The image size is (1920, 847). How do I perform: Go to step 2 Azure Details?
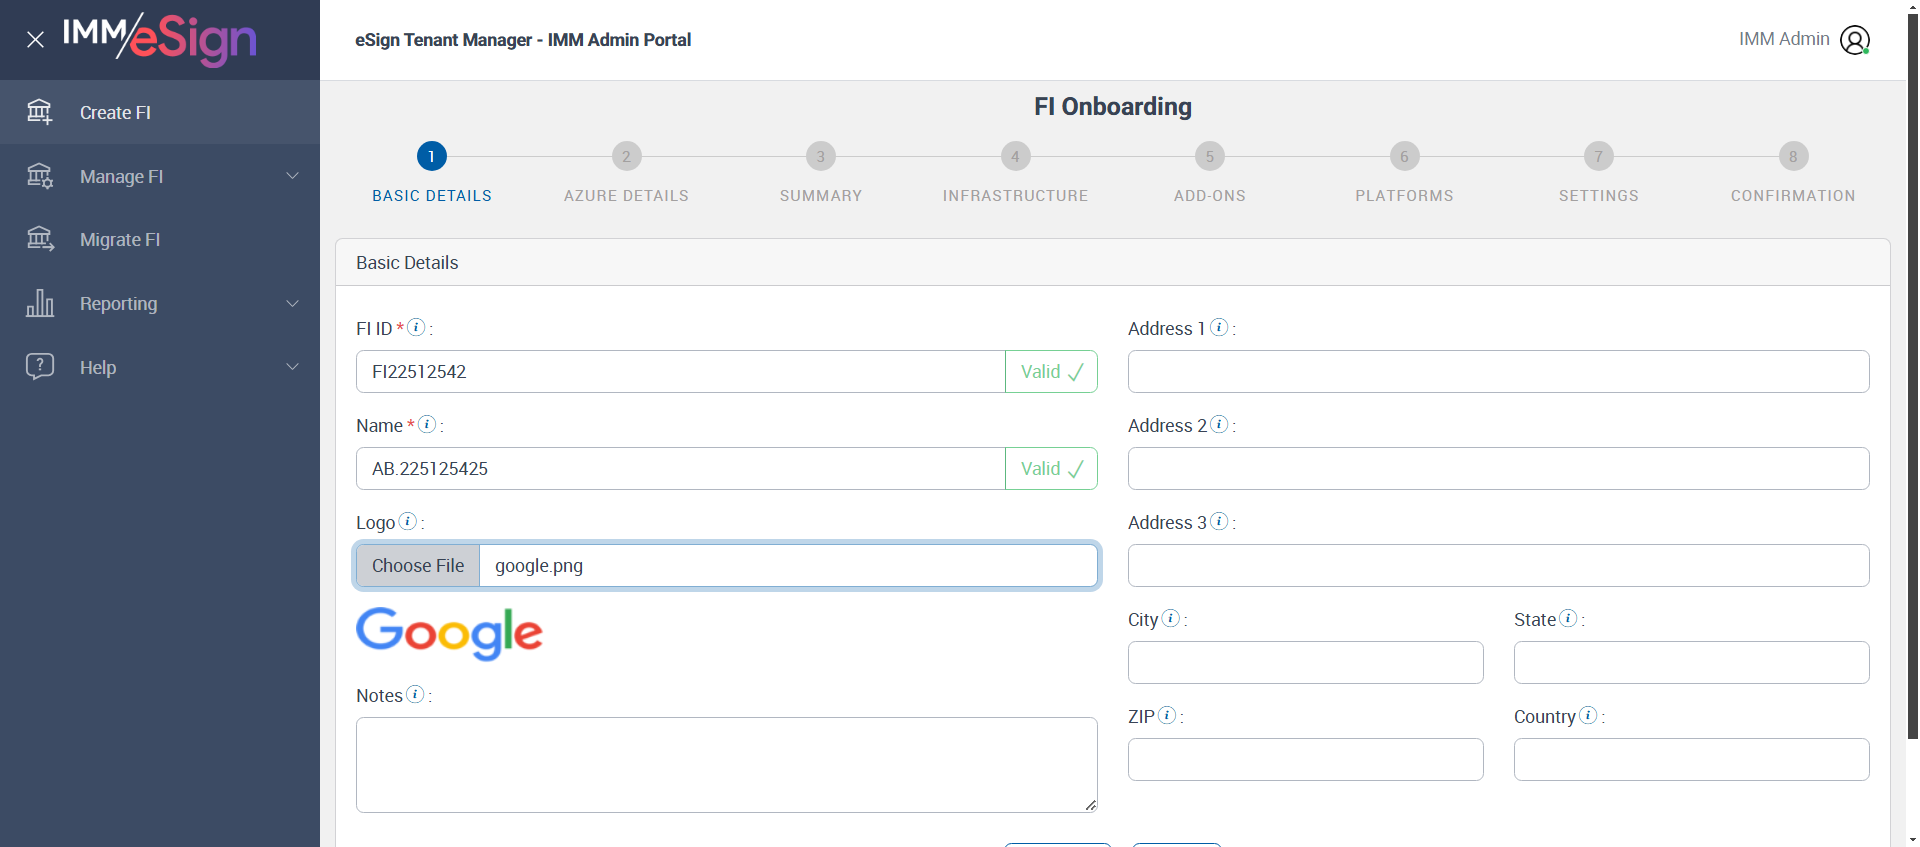pos(626,157)
